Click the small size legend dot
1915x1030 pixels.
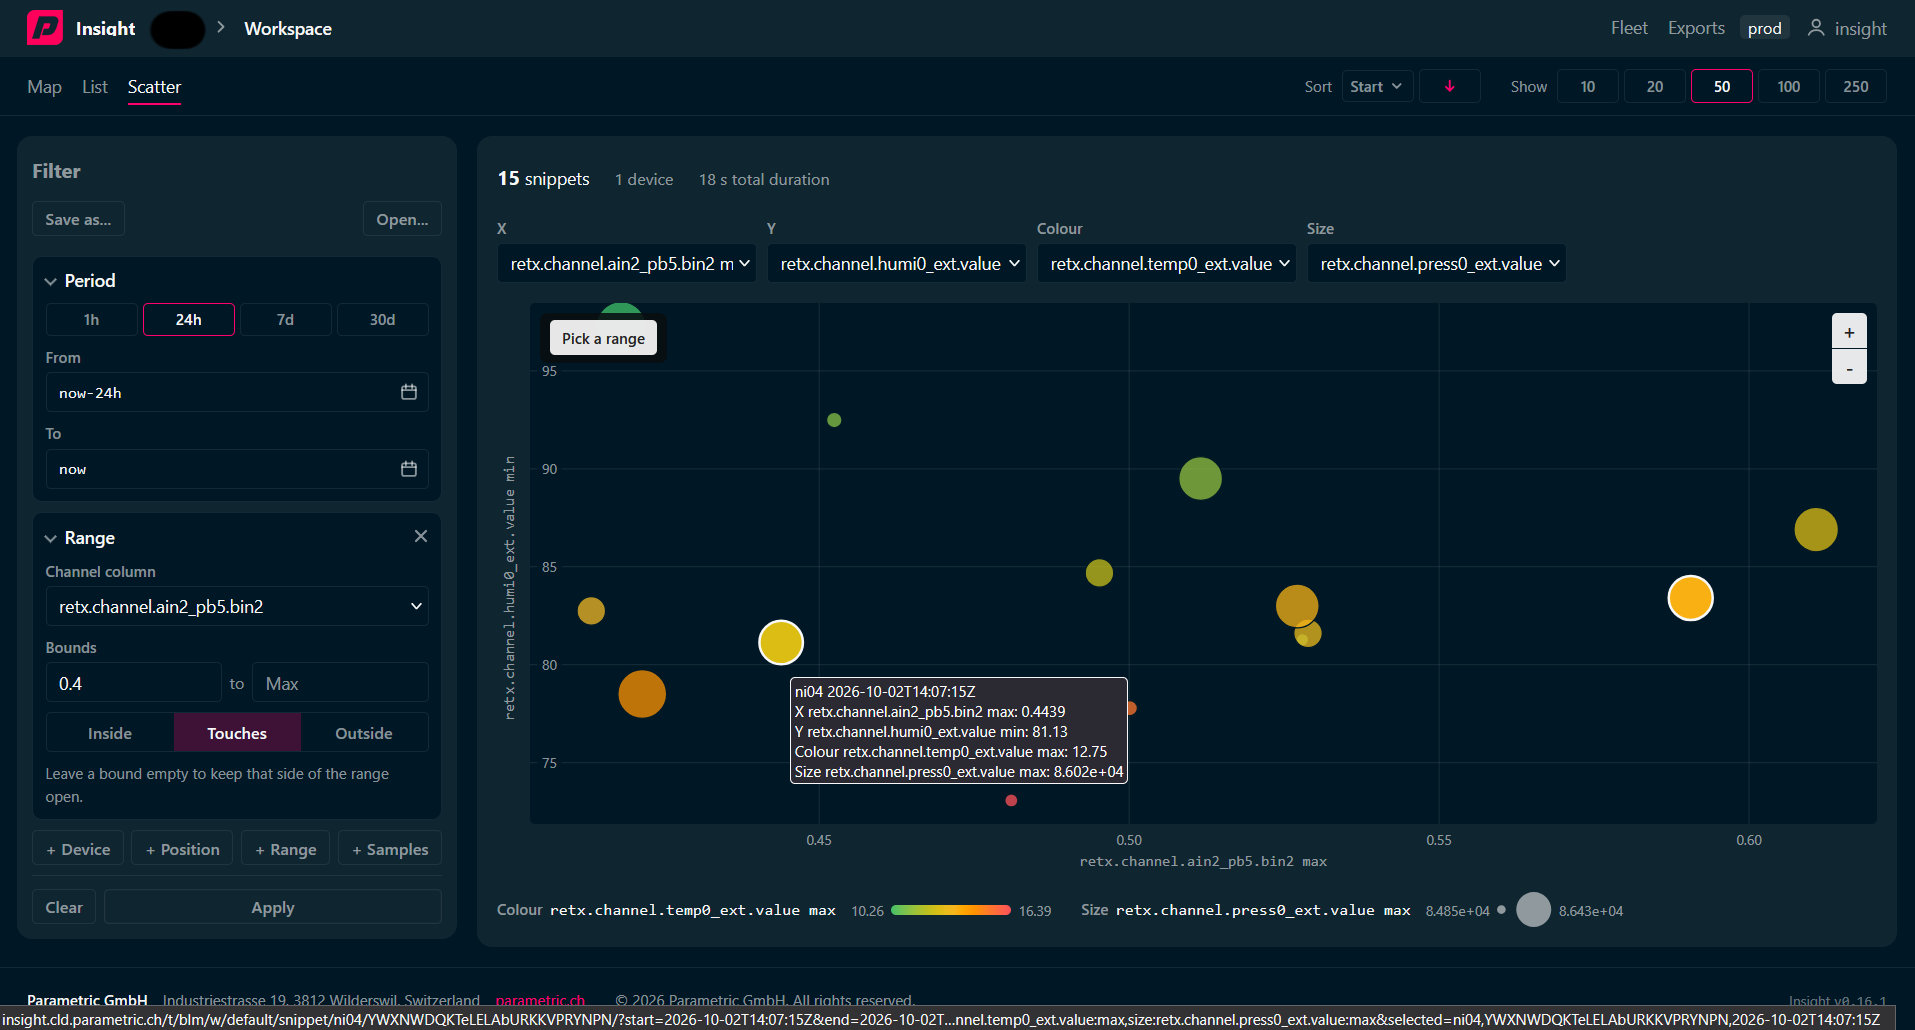[1501, 910]
